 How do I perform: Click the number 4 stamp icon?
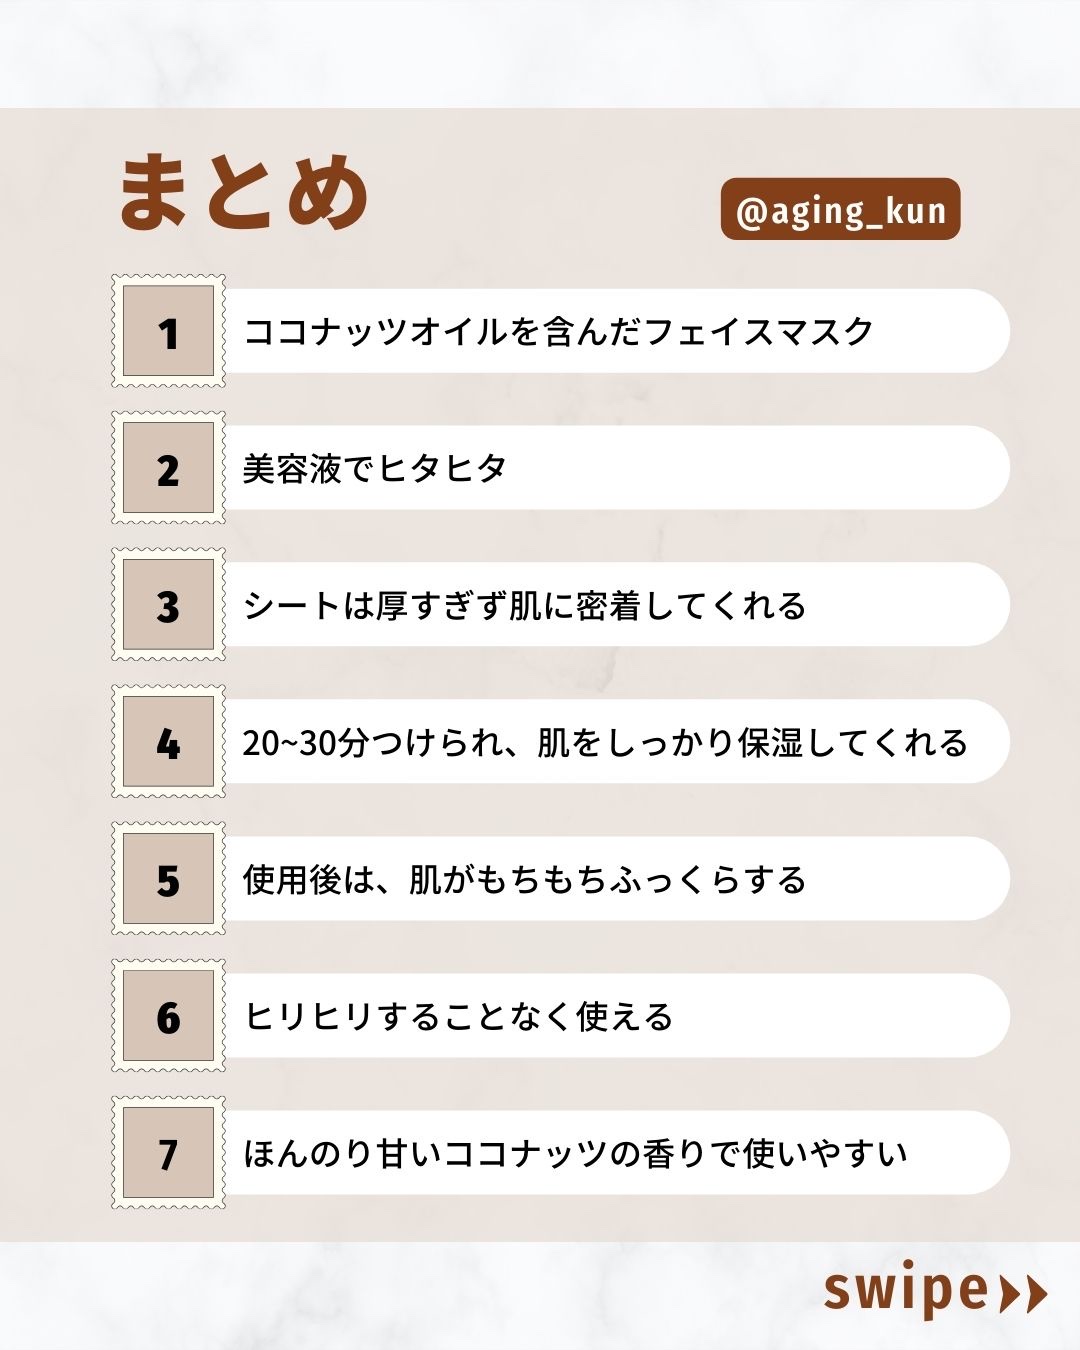pos(168,742)
